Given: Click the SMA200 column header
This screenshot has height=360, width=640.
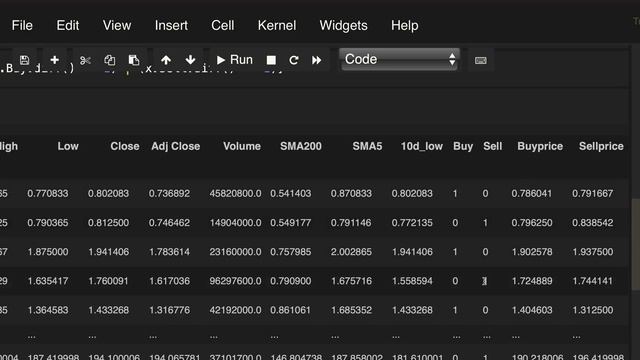Looking at the screenshot, I should click(x=301, y=146).
